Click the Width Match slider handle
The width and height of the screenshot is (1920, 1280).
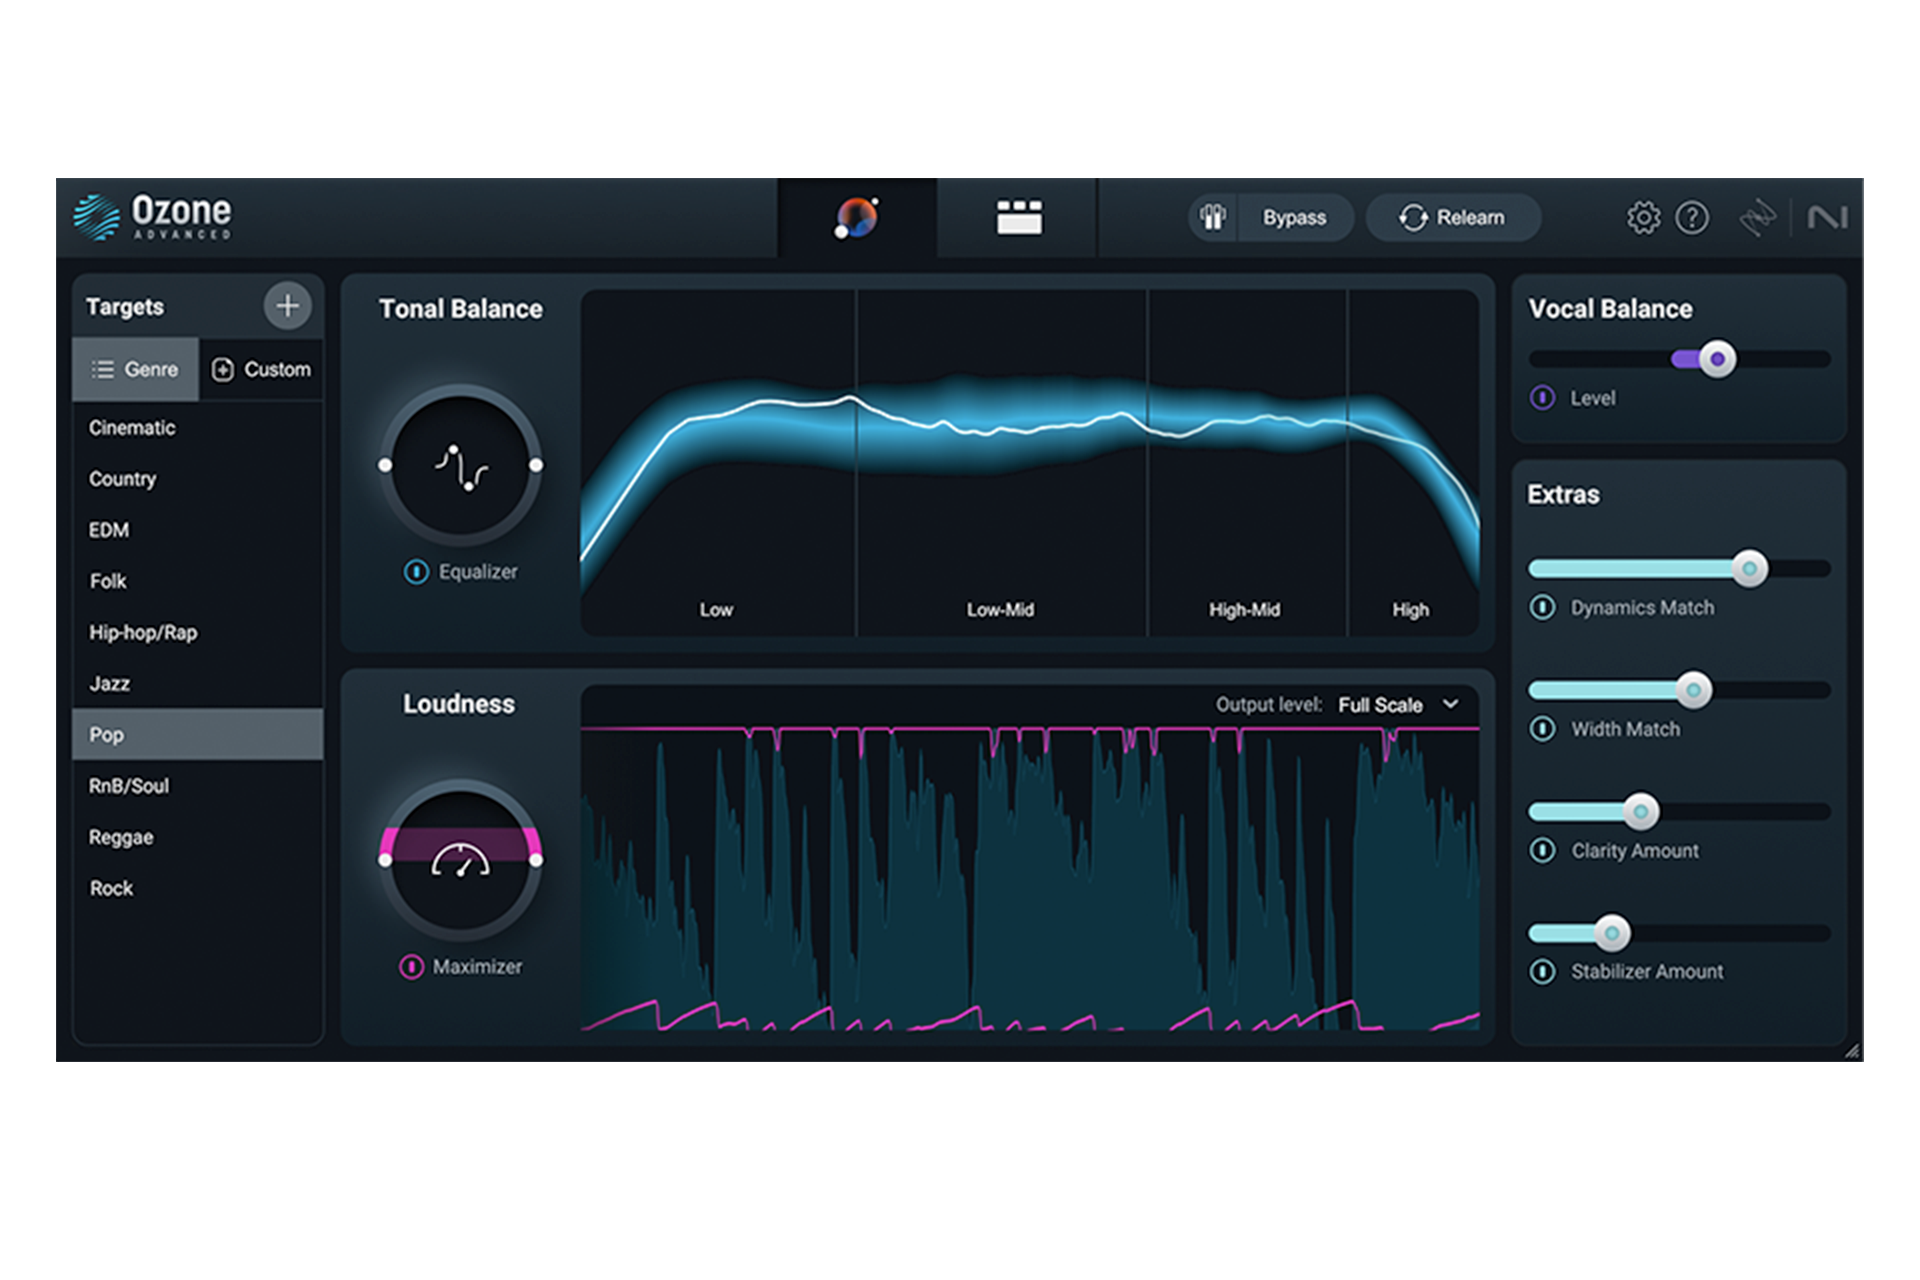click(x=1693, y=690)
